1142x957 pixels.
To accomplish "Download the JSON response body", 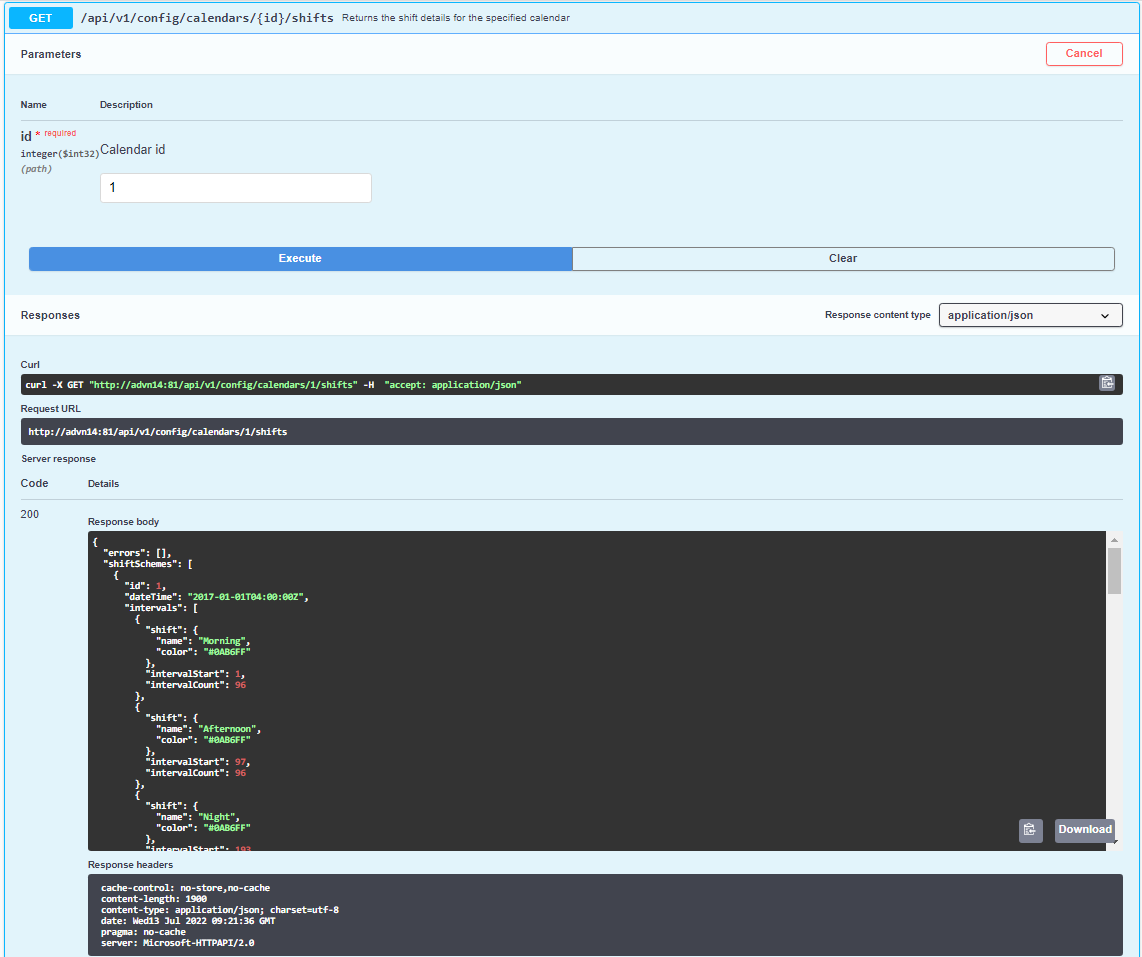I will [x=1084, y=830].
